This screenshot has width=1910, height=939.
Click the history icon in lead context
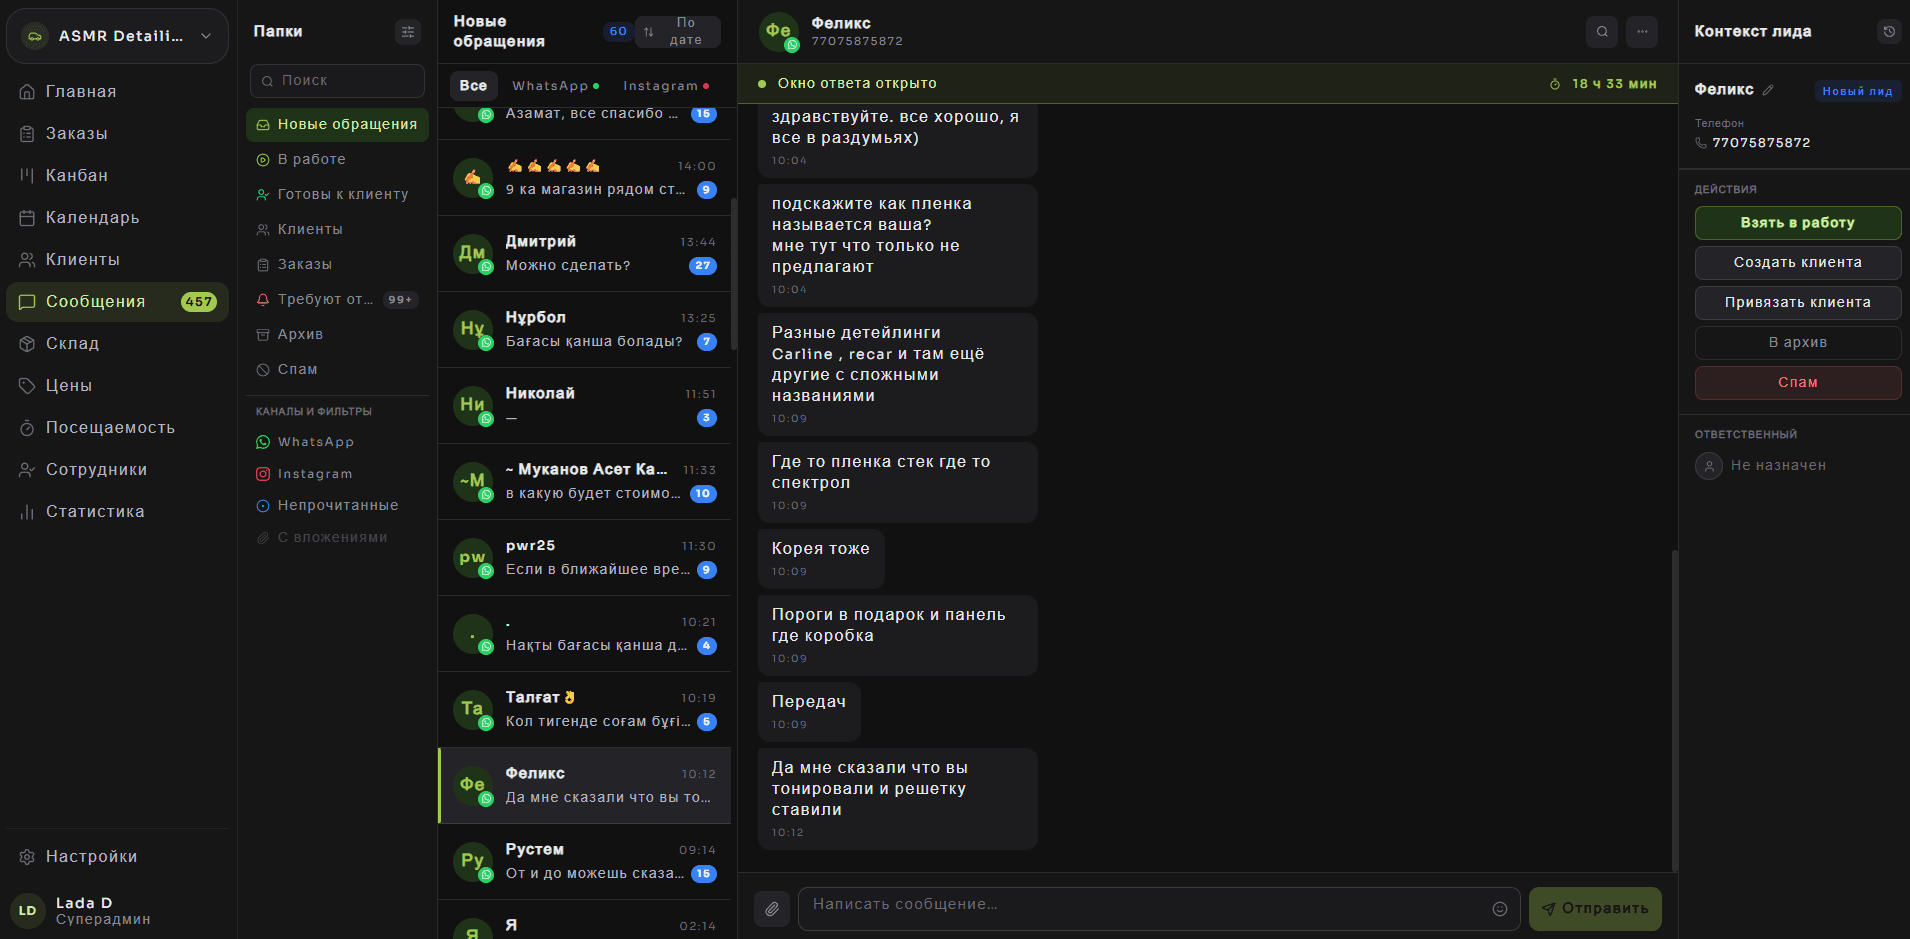click(1889, 32)
